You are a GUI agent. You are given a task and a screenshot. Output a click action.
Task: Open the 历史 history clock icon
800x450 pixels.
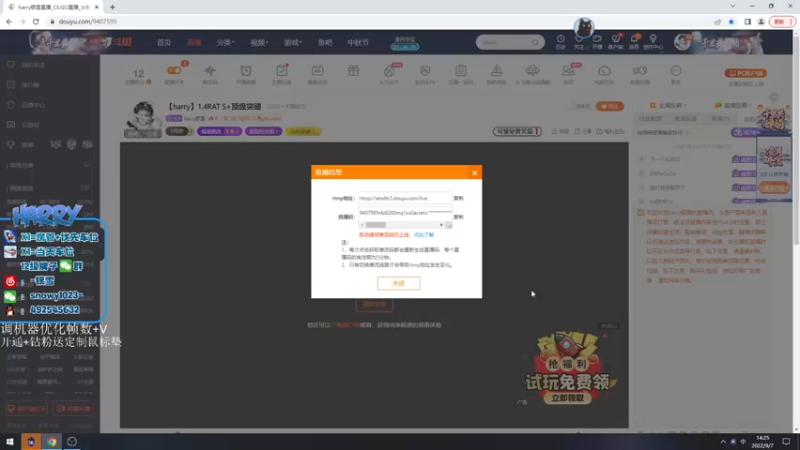561,41
